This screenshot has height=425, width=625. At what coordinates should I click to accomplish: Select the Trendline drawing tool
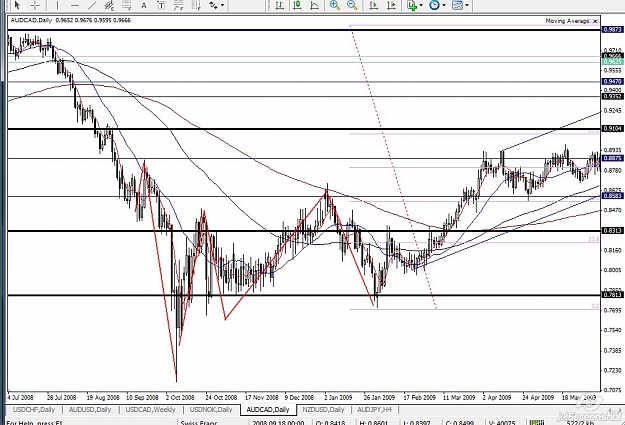click(92, 5)
